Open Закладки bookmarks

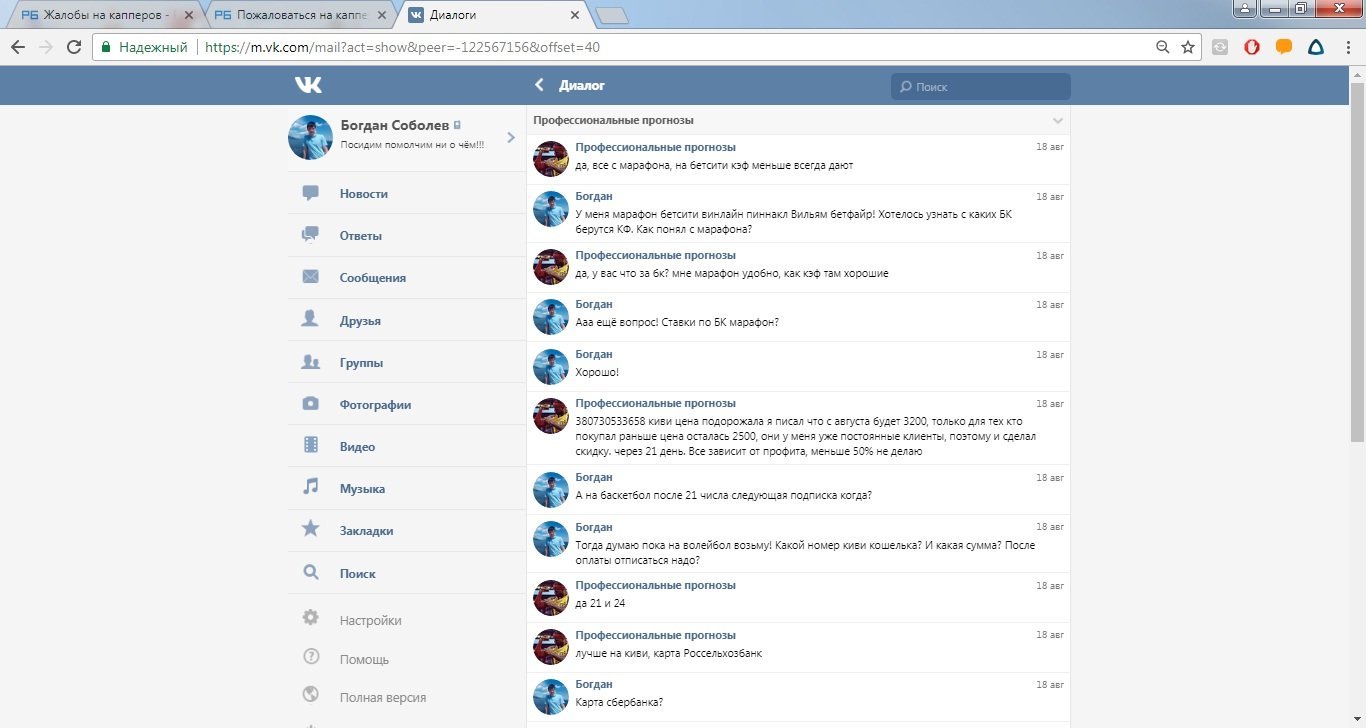[x=366, y=531]
